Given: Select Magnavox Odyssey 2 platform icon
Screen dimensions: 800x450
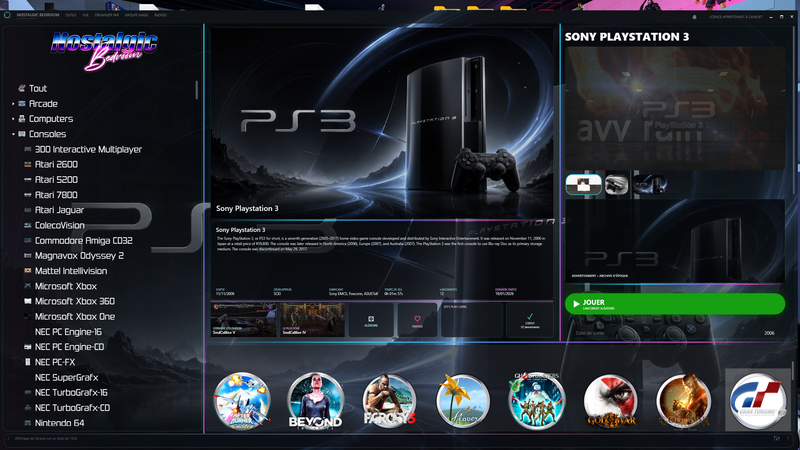Looking at the screenshot, I should [28, 256].
